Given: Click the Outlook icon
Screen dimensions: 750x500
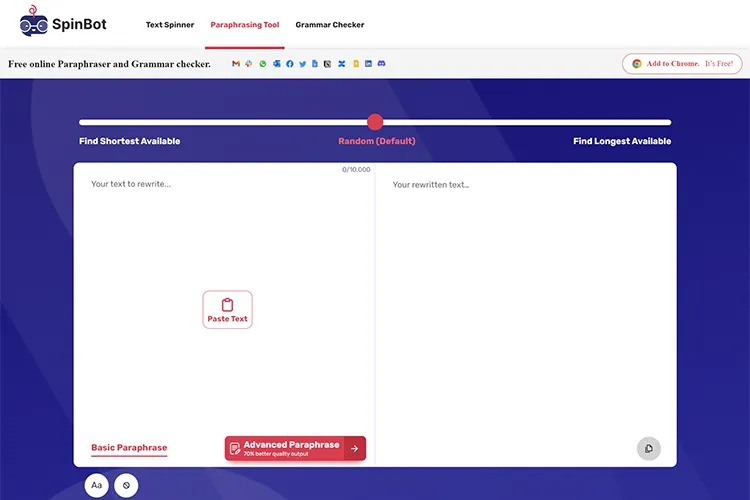Looking at the screenshot, I should pos(276,64).
